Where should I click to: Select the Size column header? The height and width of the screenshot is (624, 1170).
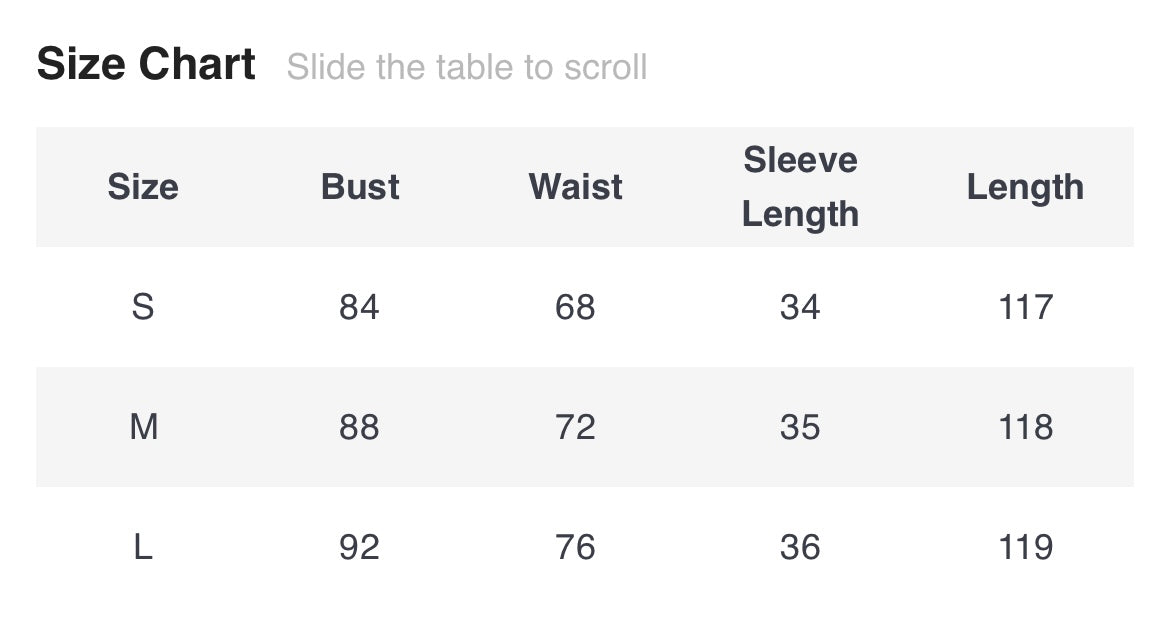coord(143,187)
